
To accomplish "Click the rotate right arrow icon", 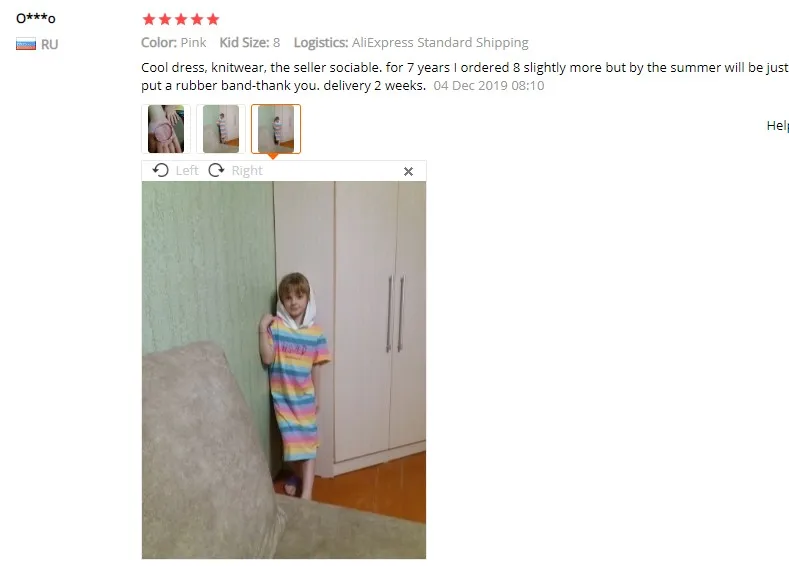I will click(216, 171).
